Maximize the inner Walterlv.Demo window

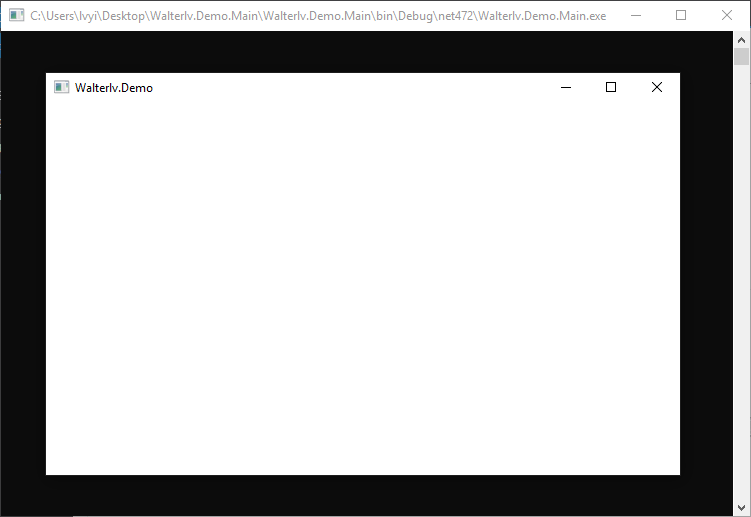[x=611, y=87]
